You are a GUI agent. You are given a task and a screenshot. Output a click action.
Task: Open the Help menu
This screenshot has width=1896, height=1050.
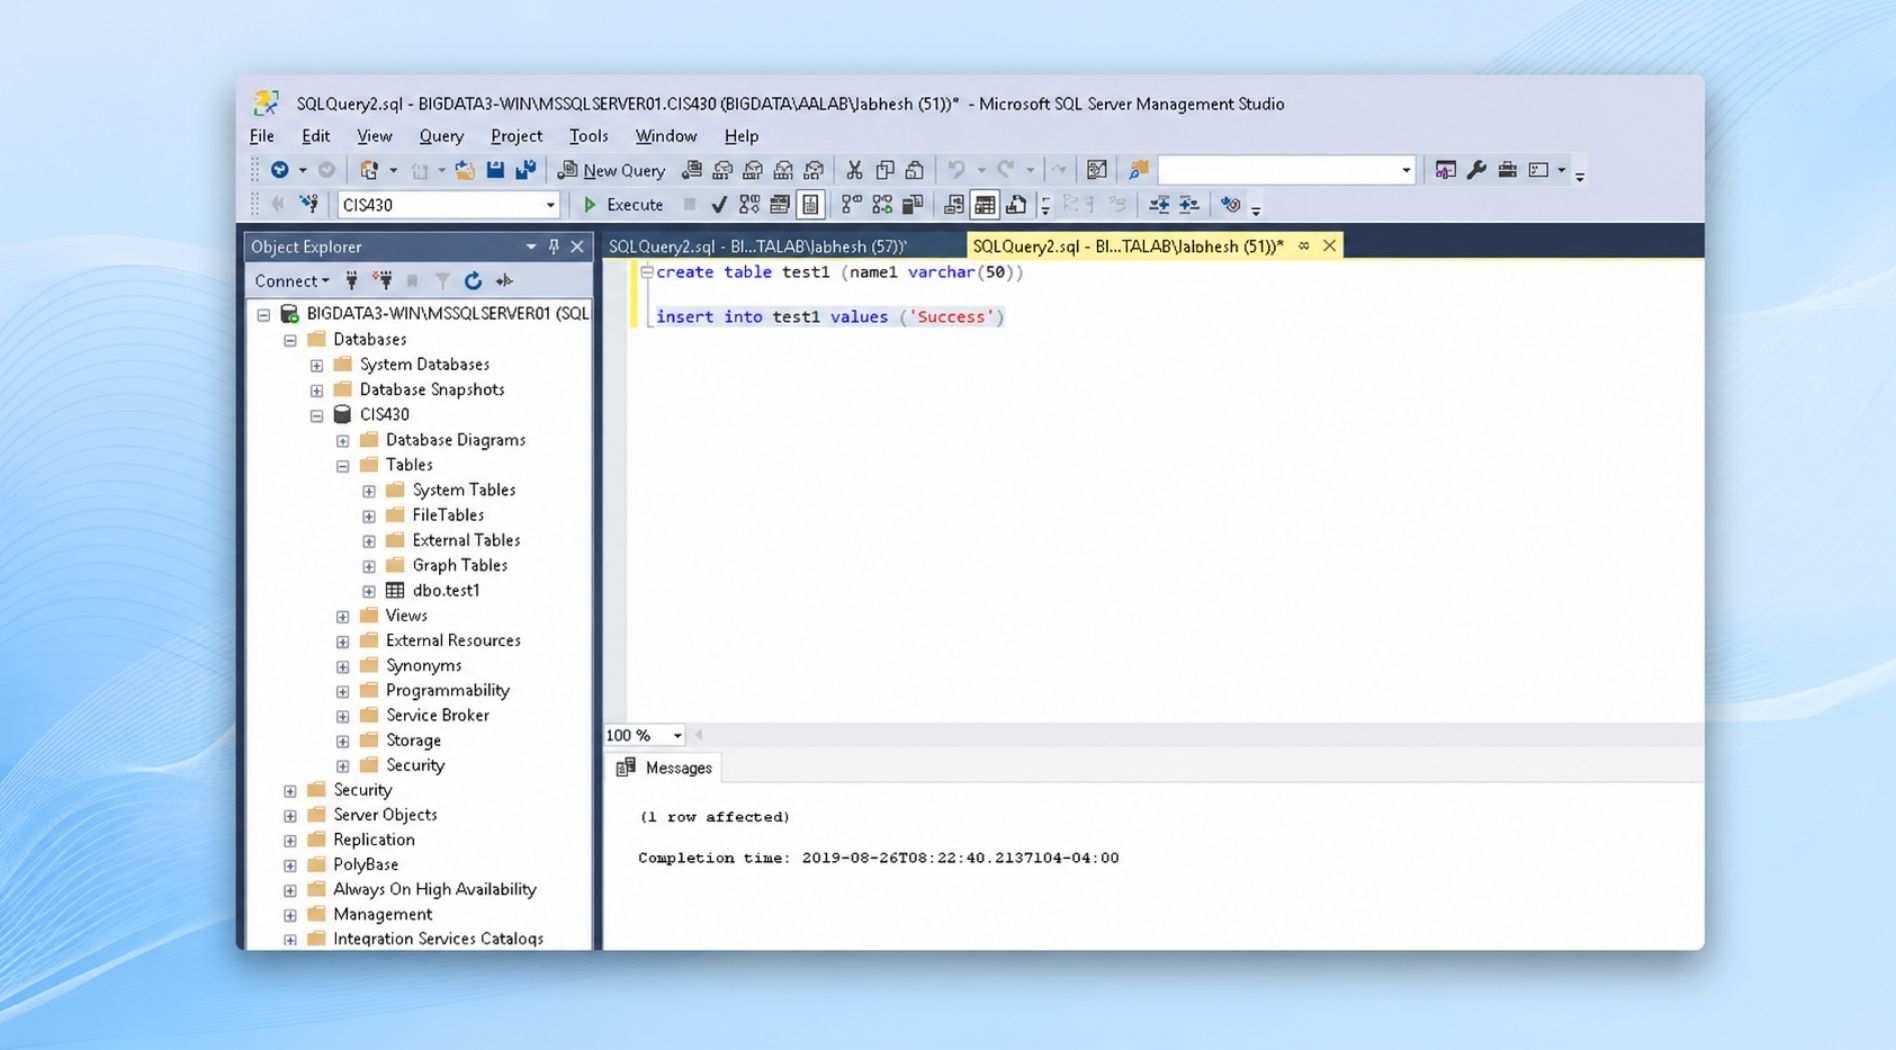pyautogui.click(x=741, y=136)
